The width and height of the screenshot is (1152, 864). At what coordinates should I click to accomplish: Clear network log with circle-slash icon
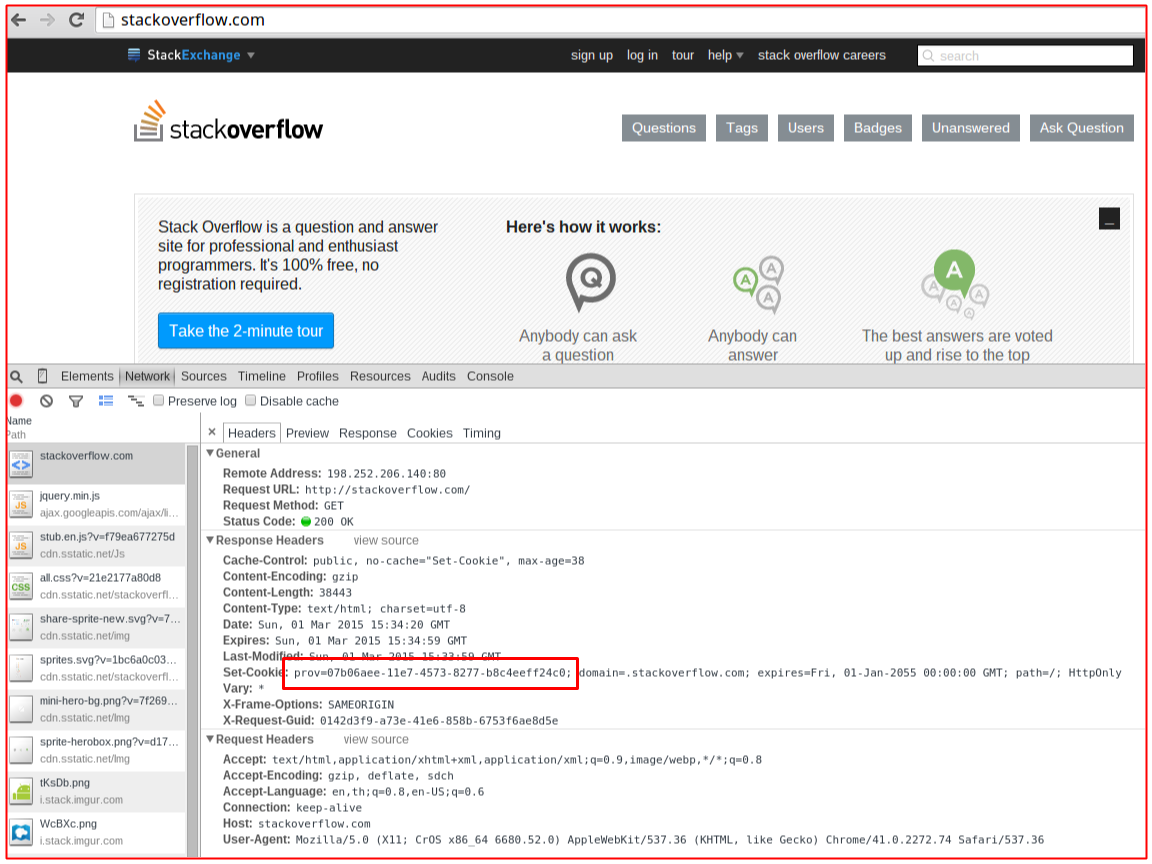point(46,401)
